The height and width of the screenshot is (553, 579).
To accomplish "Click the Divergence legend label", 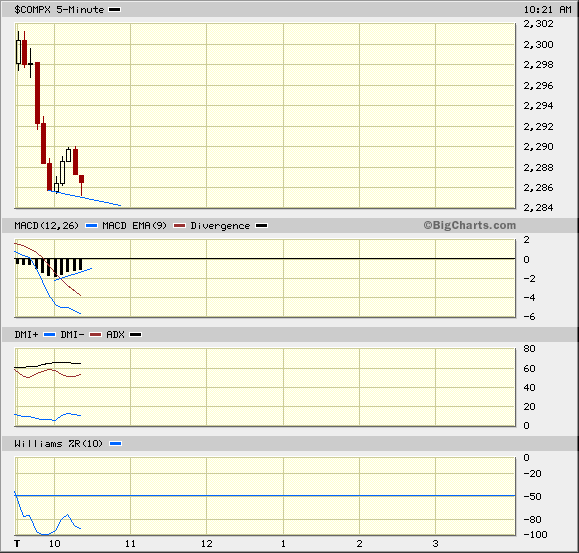I will point(220,226).
